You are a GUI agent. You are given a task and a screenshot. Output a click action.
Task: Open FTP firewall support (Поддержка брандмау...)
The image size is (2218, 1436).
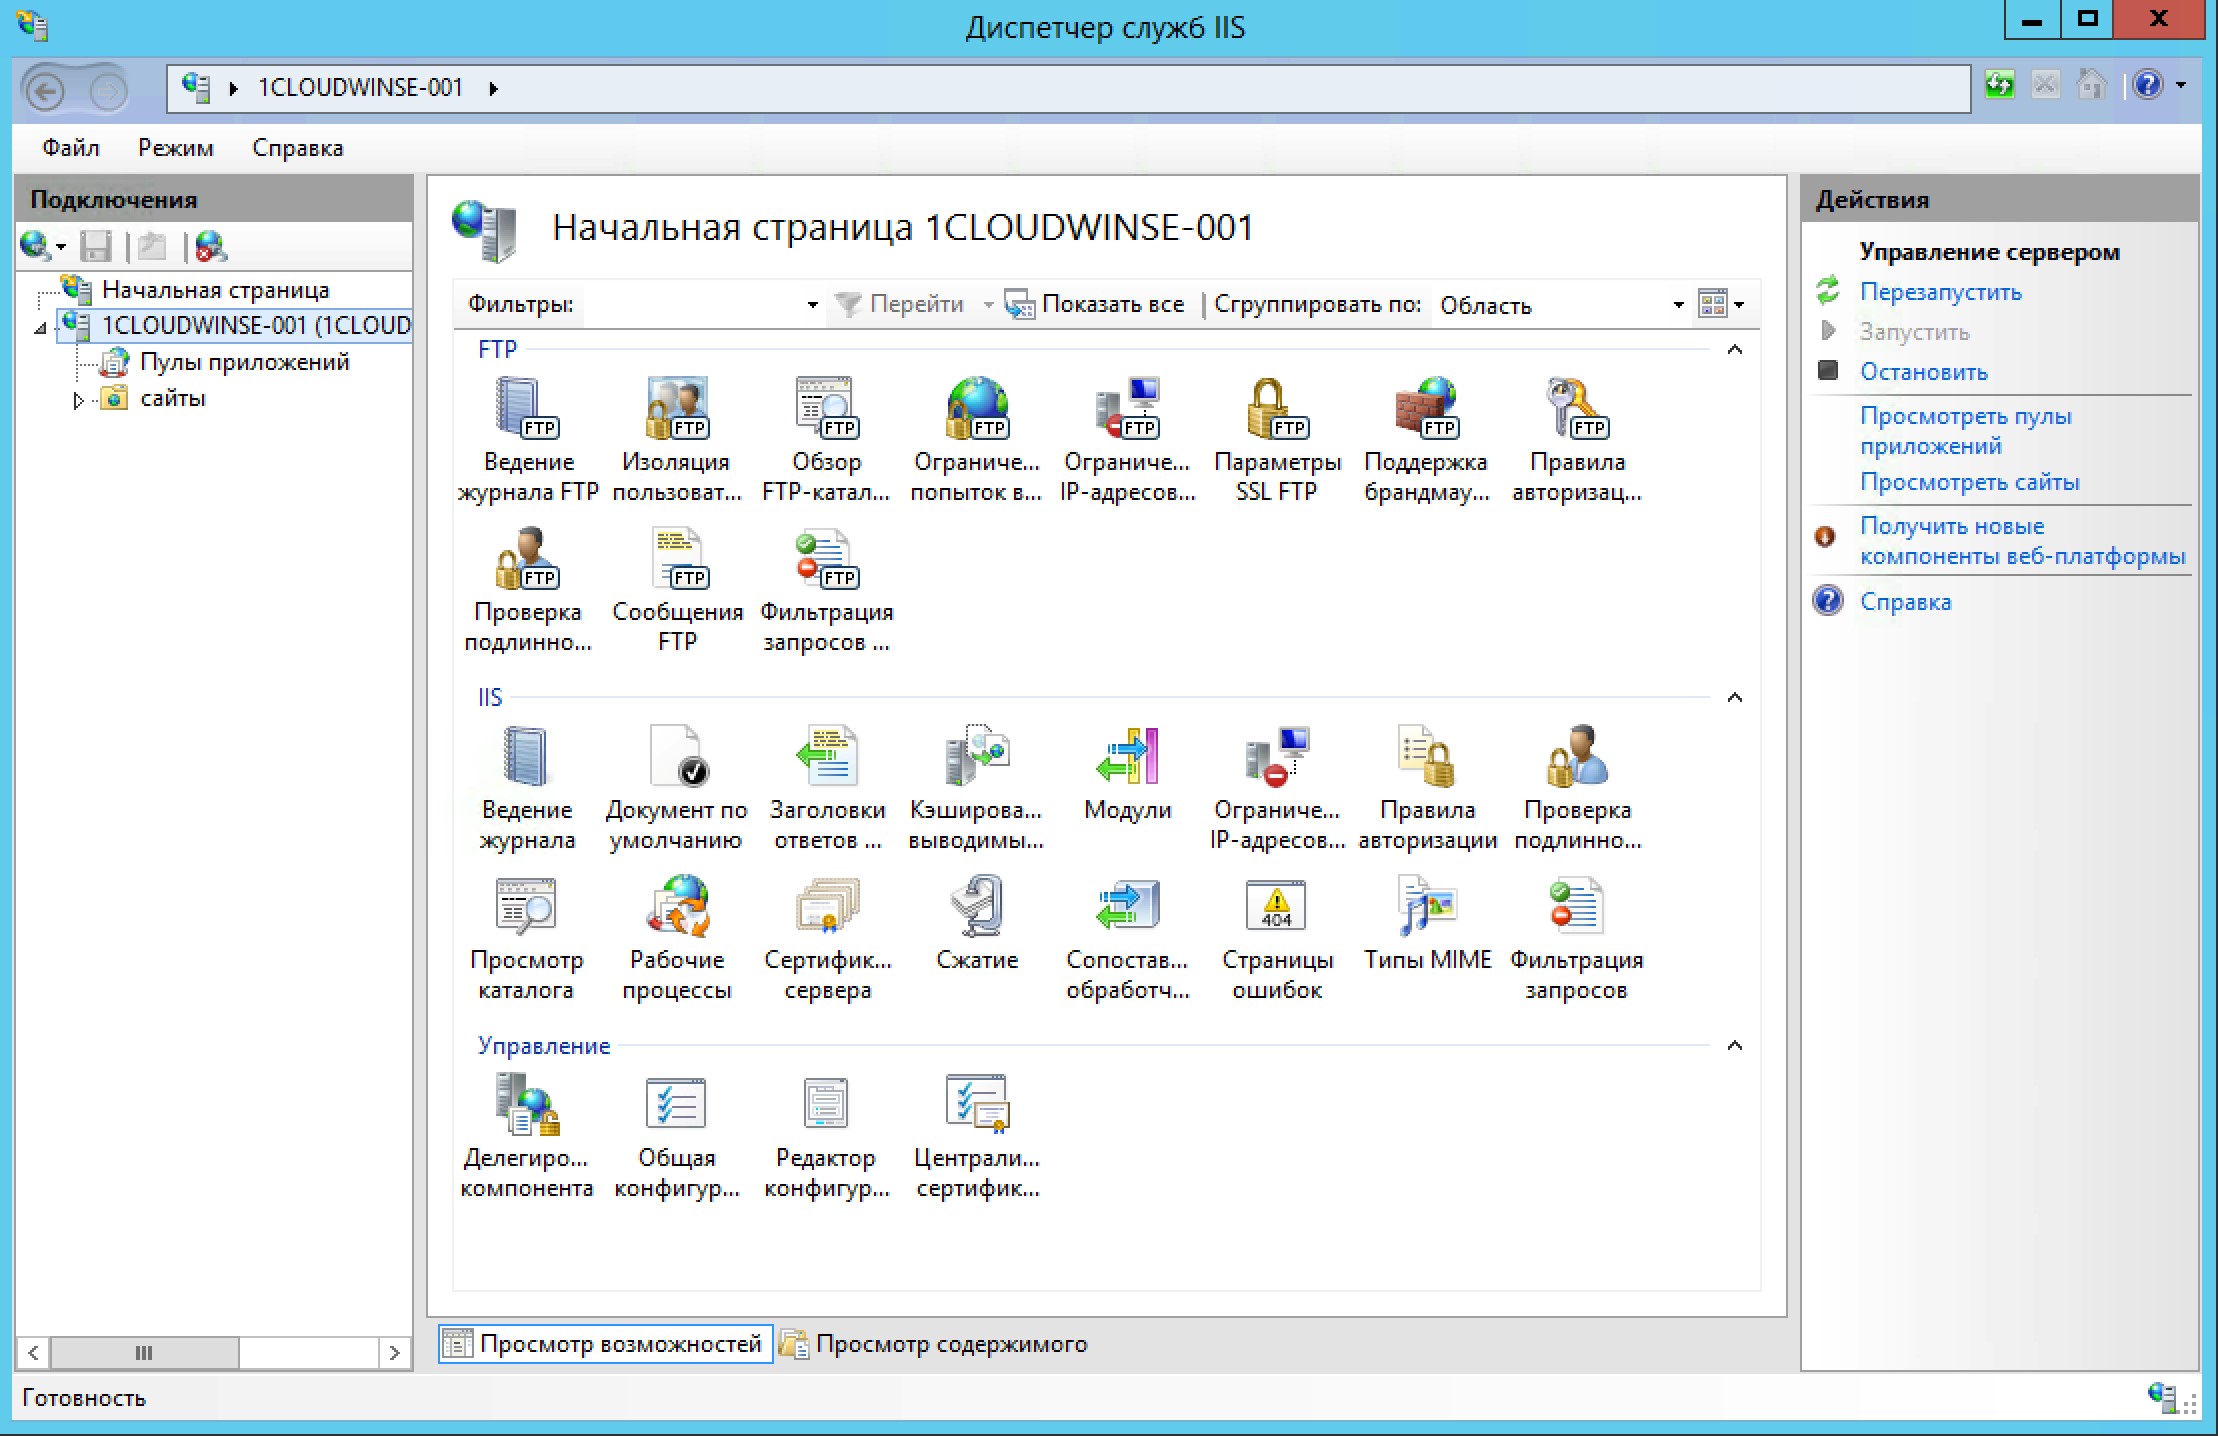[1427, 440]
